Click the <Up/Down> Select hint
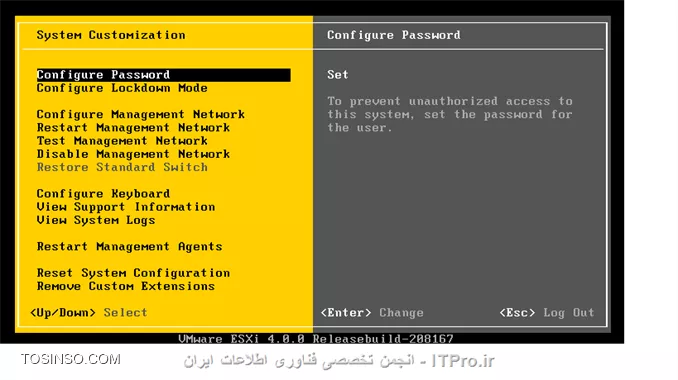 [89, 313]
